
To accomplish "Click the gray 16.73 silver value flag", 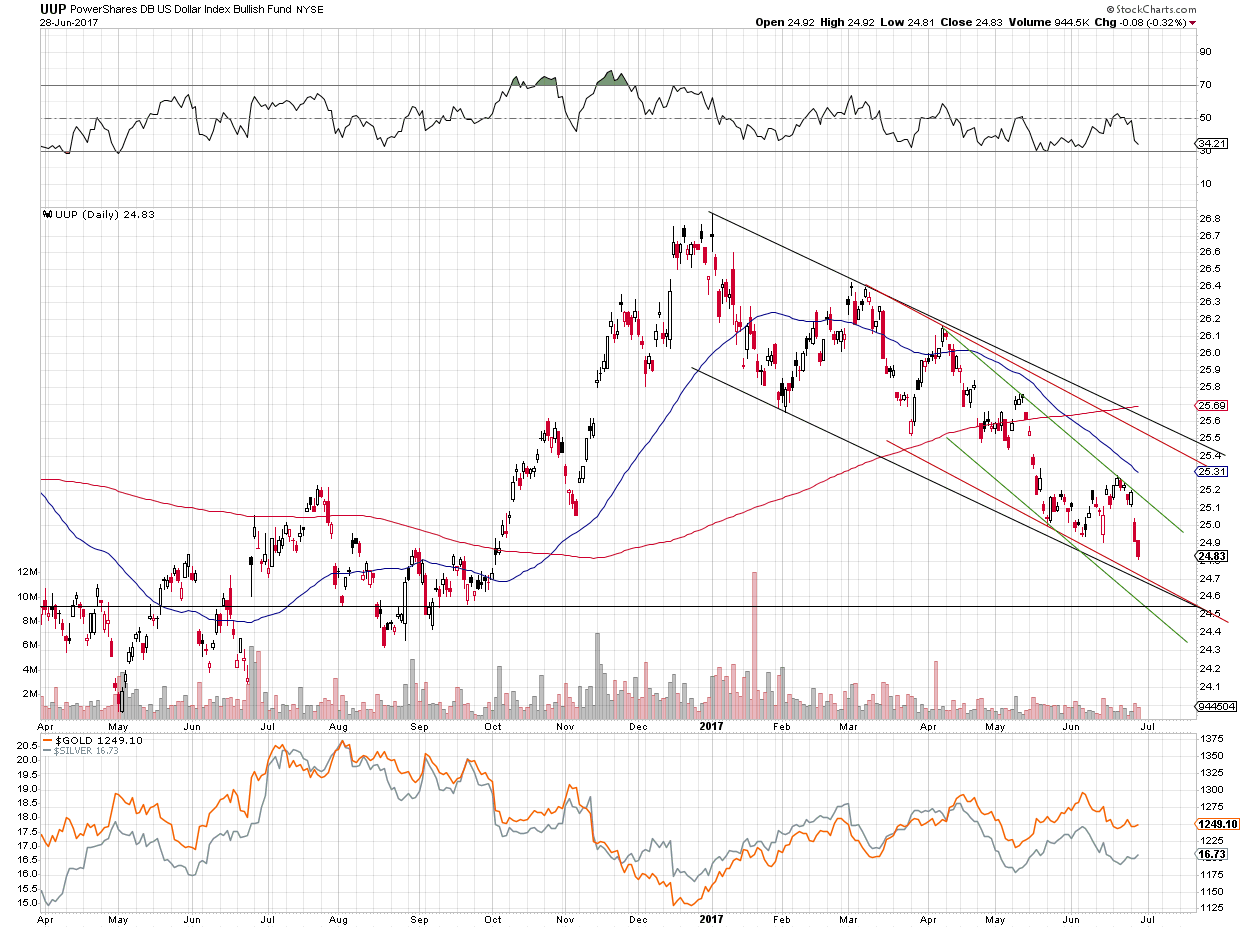I will click(x=1210, y=855).
